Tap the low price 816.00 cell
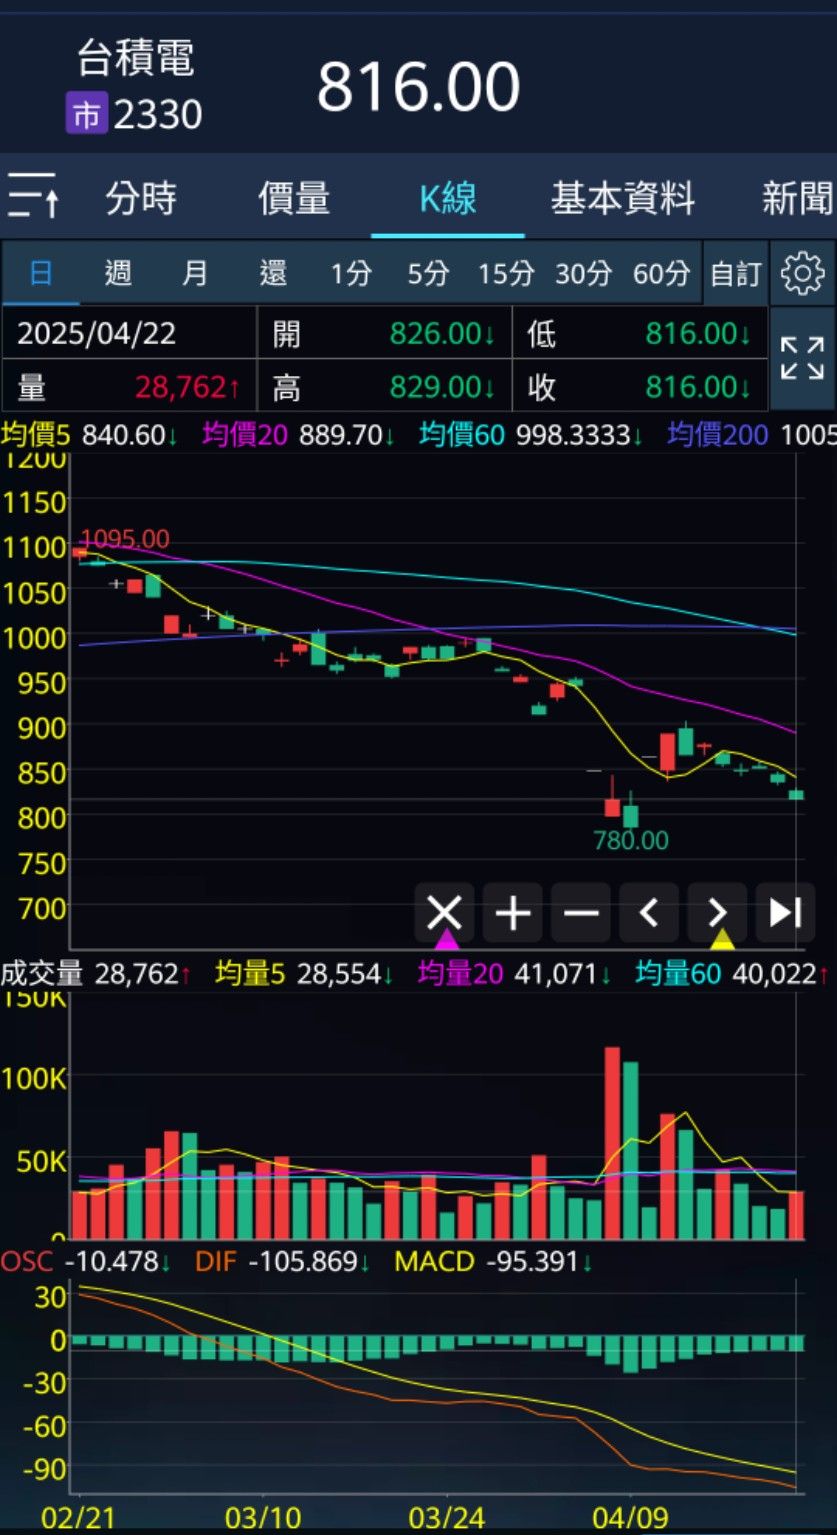This screenshot has height=1535, width=837. 640,333
